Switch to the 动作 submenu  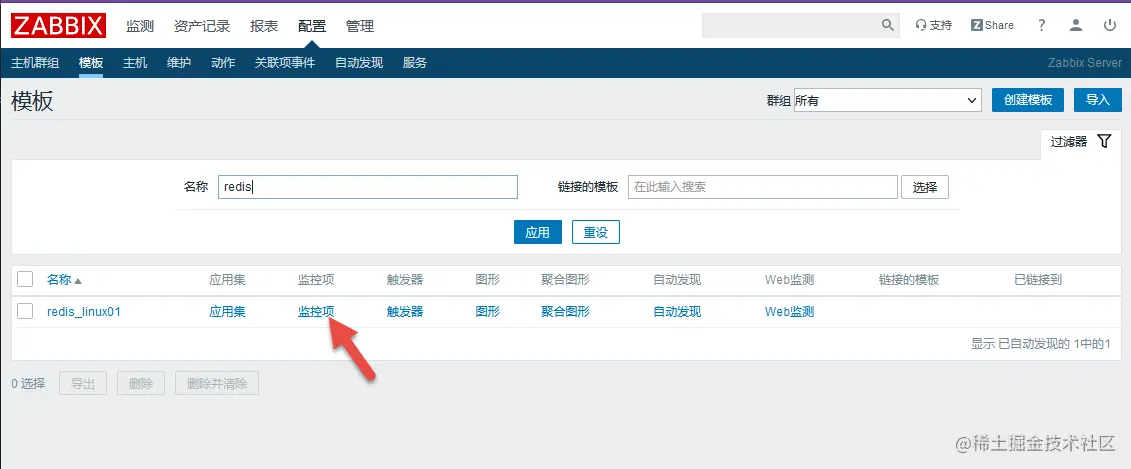tap(223, 63)
